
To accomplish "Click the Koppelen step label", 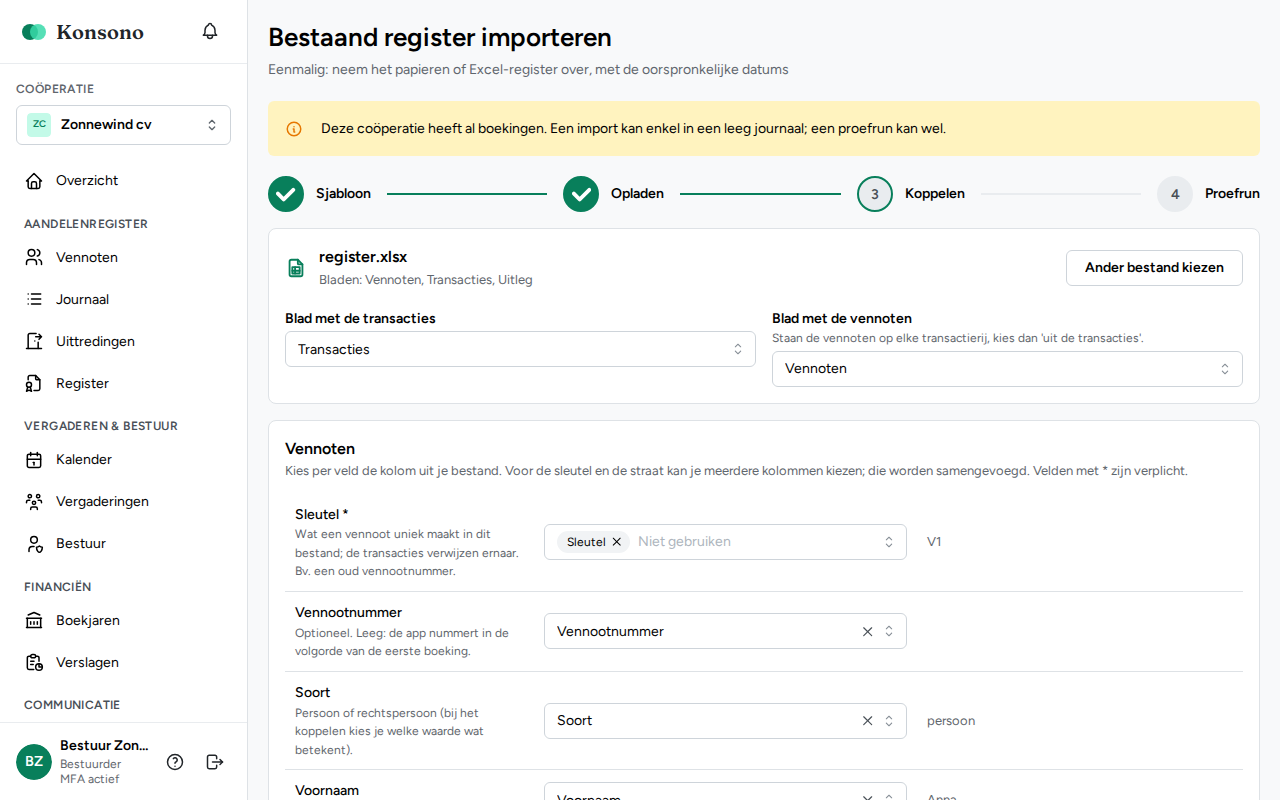I will tap(935, 194).
